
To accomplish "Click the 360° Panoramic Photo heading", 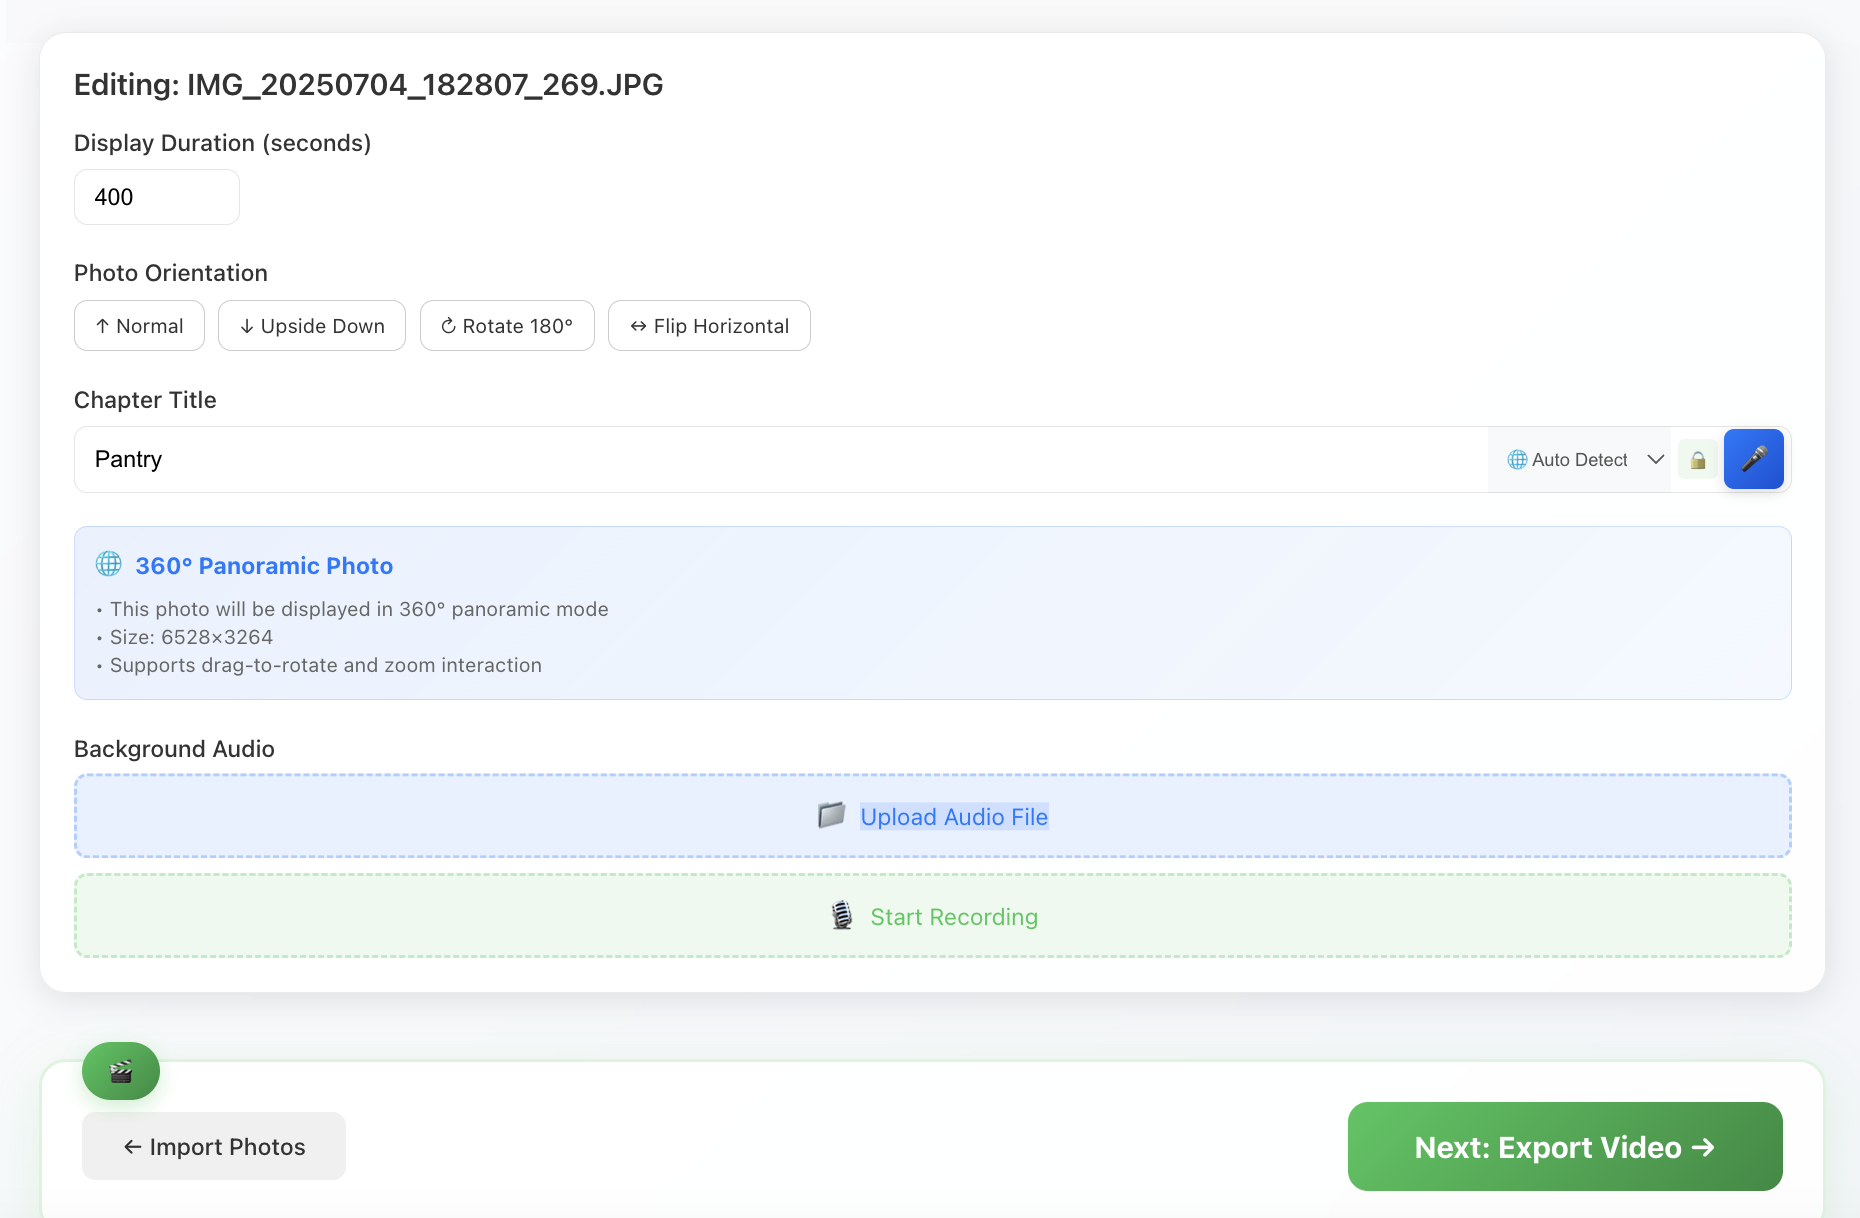I will (x=264, y=566).
